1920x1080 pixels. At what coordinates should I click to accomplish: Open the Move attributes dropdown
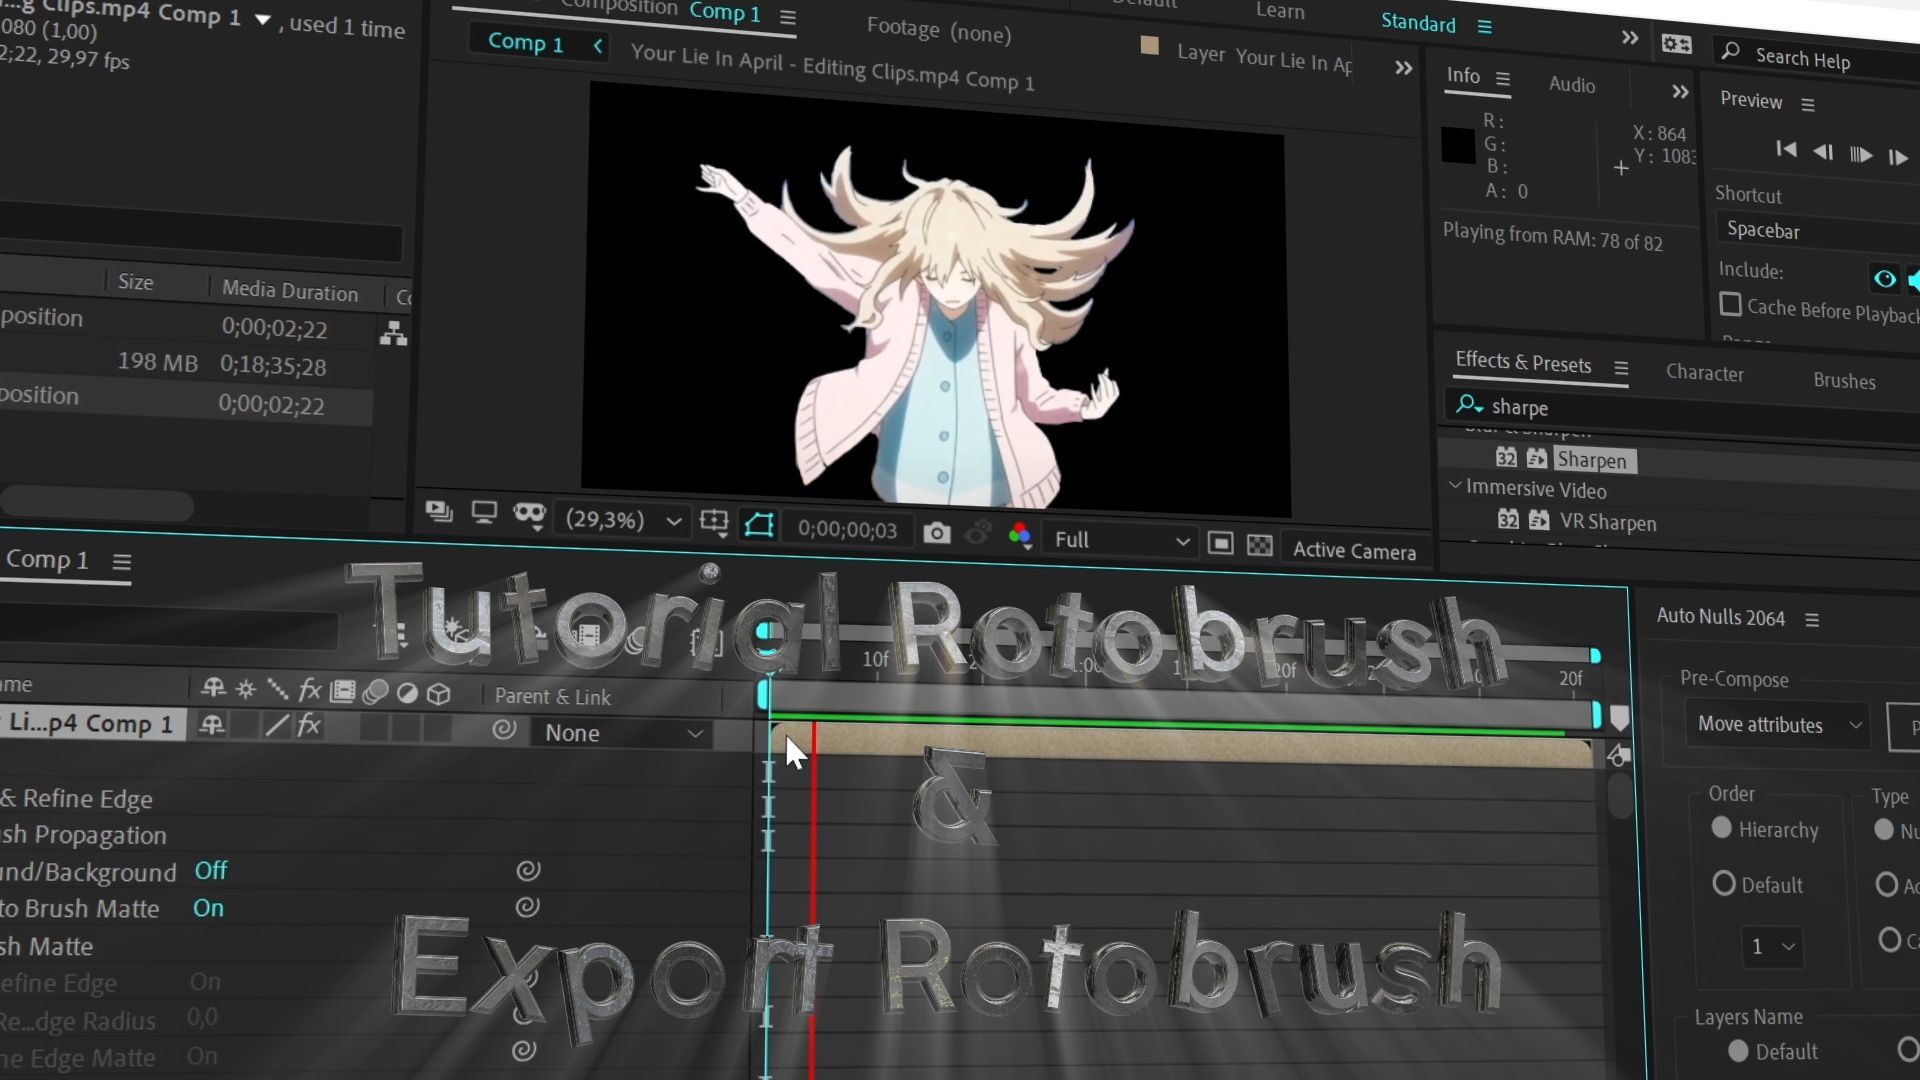[1777, 724]
